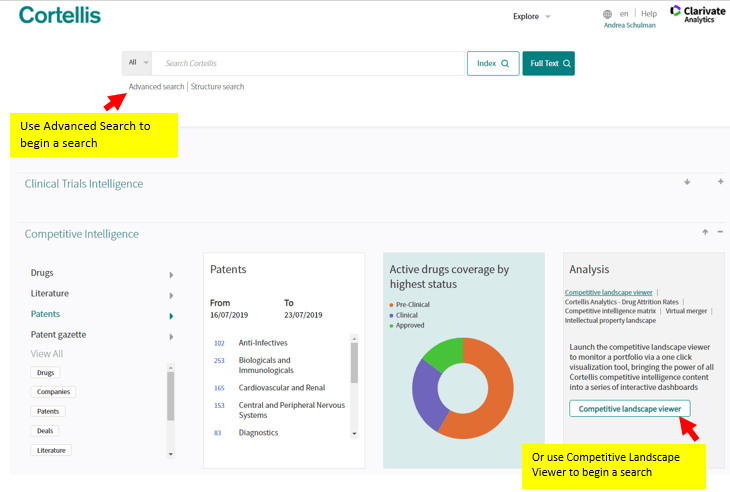
Task: Move Competitive Intelligence section up with arrow icon
Action: click(705, 232)
